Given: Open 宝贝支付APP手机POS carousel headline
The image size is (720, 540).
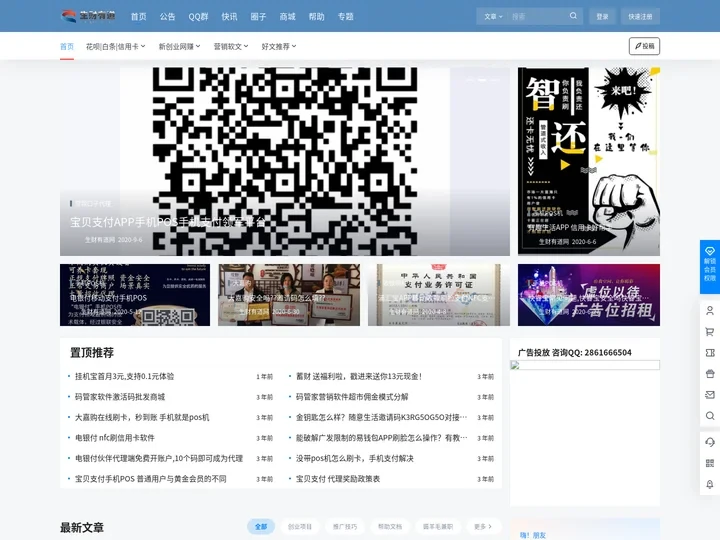Looking at the screenshot, I should click(x=168, y=222).
